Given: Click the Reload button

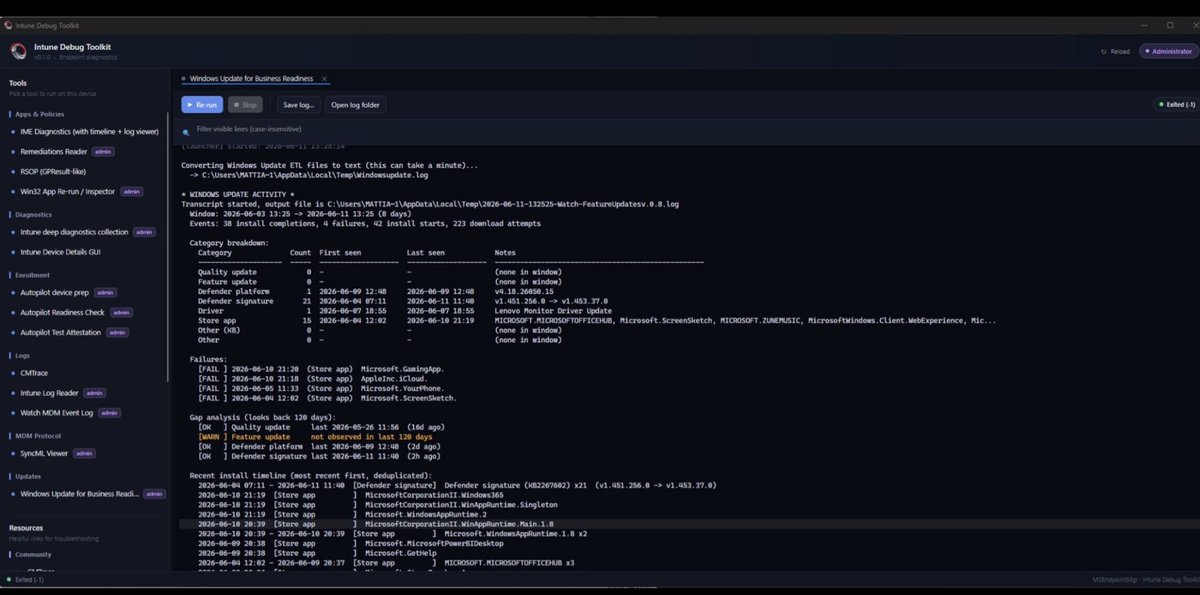Looking at the screenshot, I should (x=1115, y=51).
